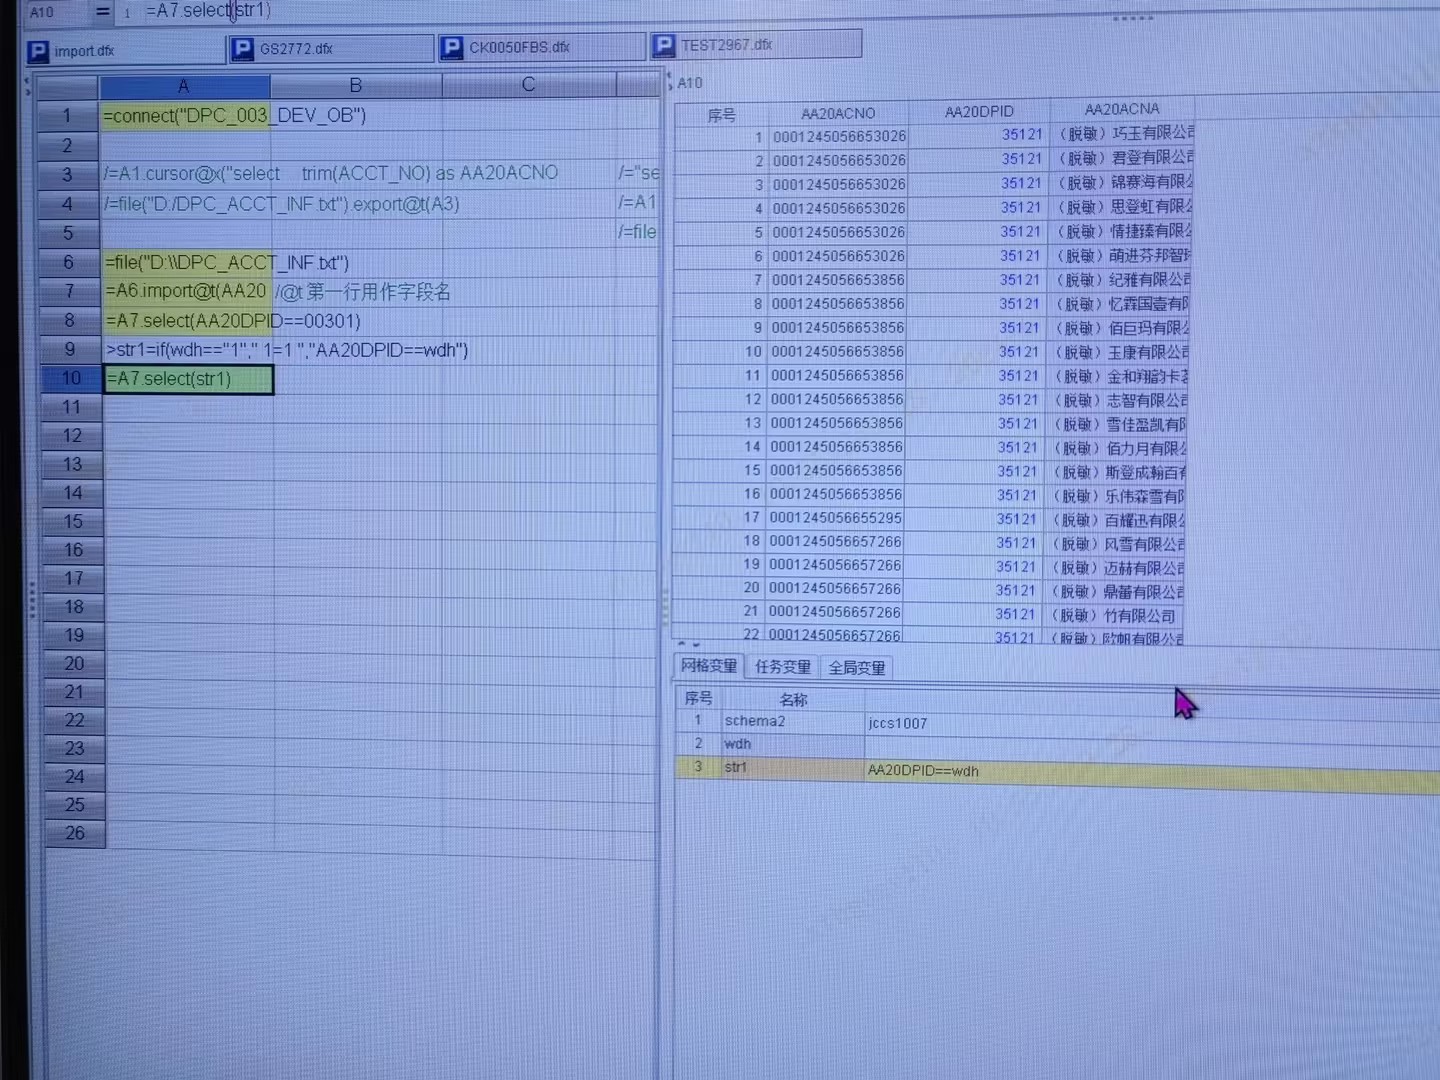Click the A10 cell name box left of the formula bar

point(42,12)
